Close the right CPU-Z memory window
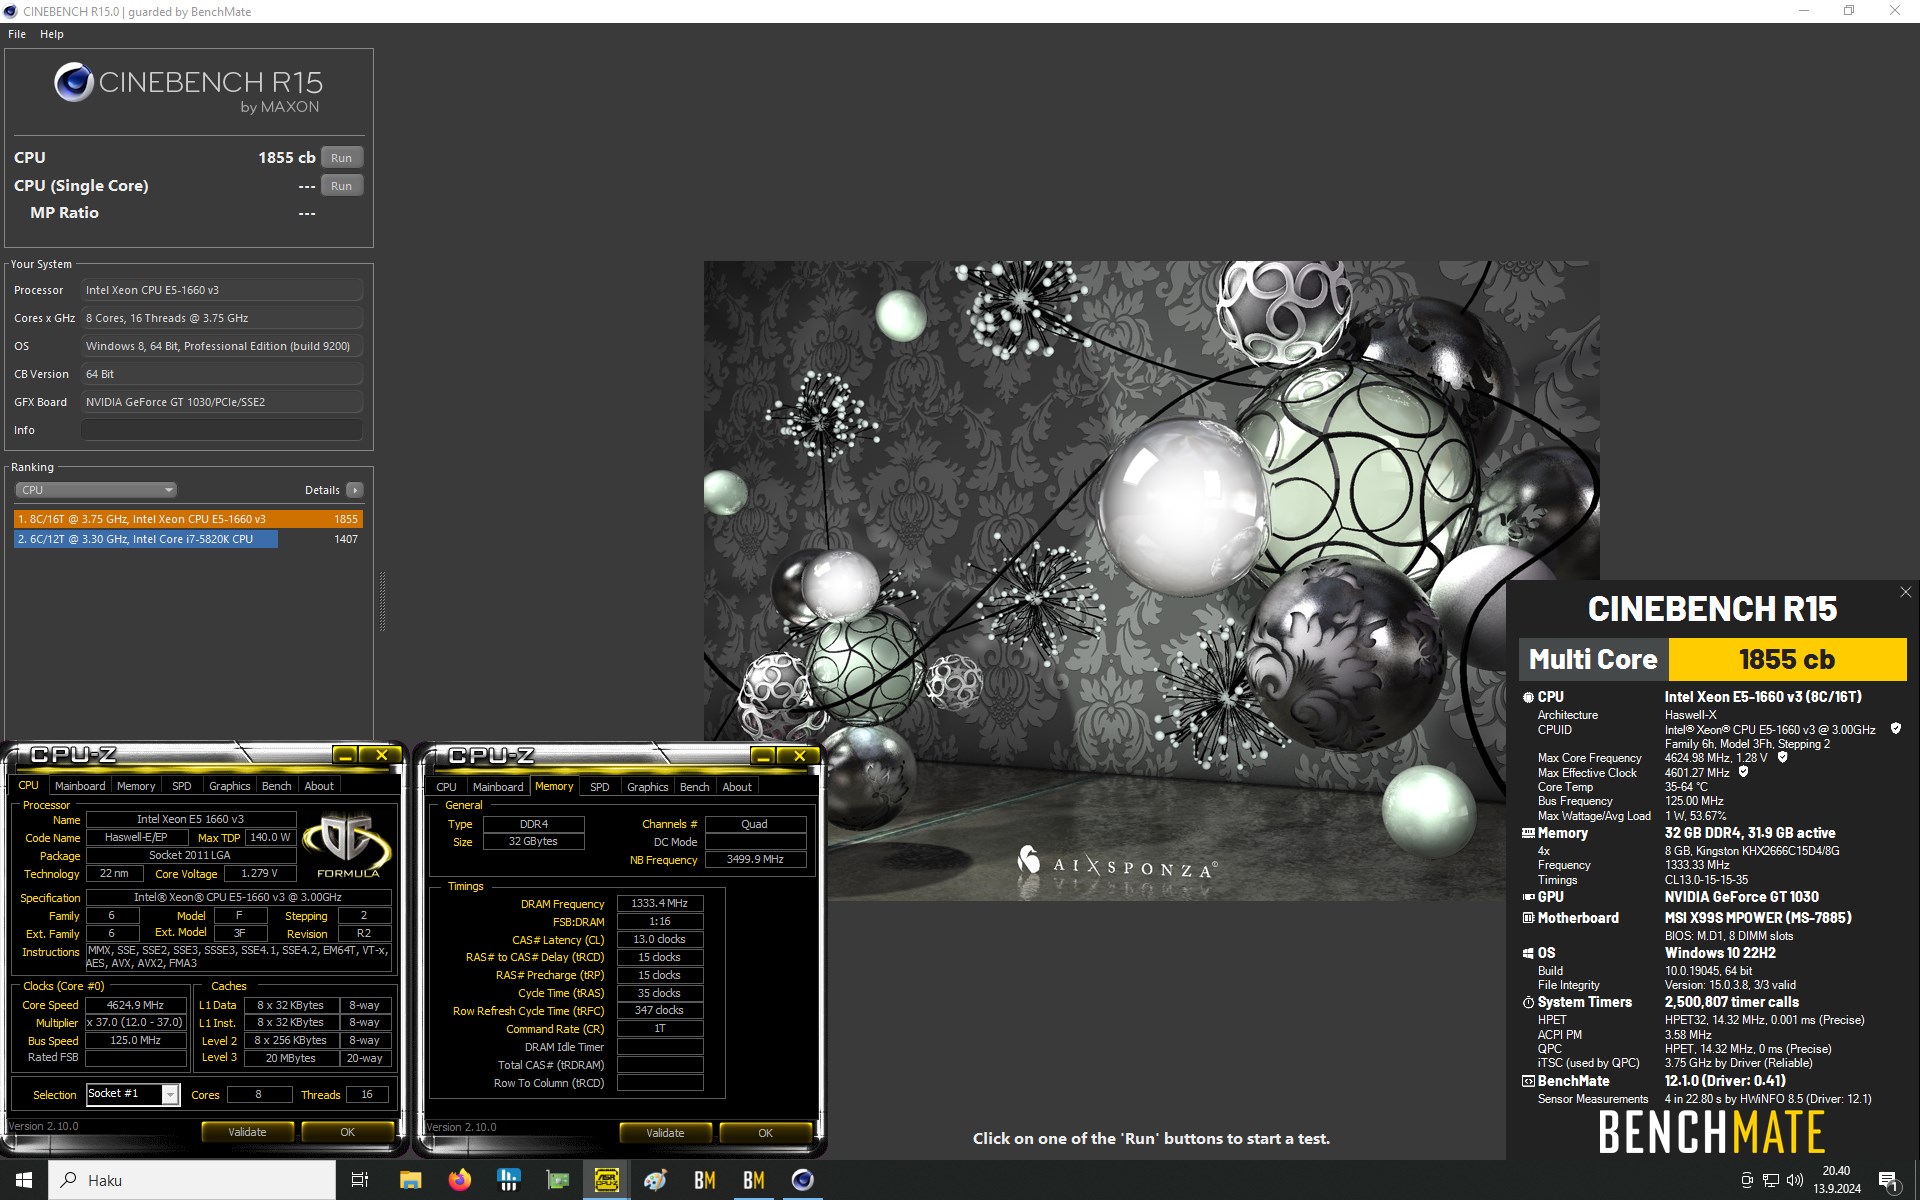 799,756
